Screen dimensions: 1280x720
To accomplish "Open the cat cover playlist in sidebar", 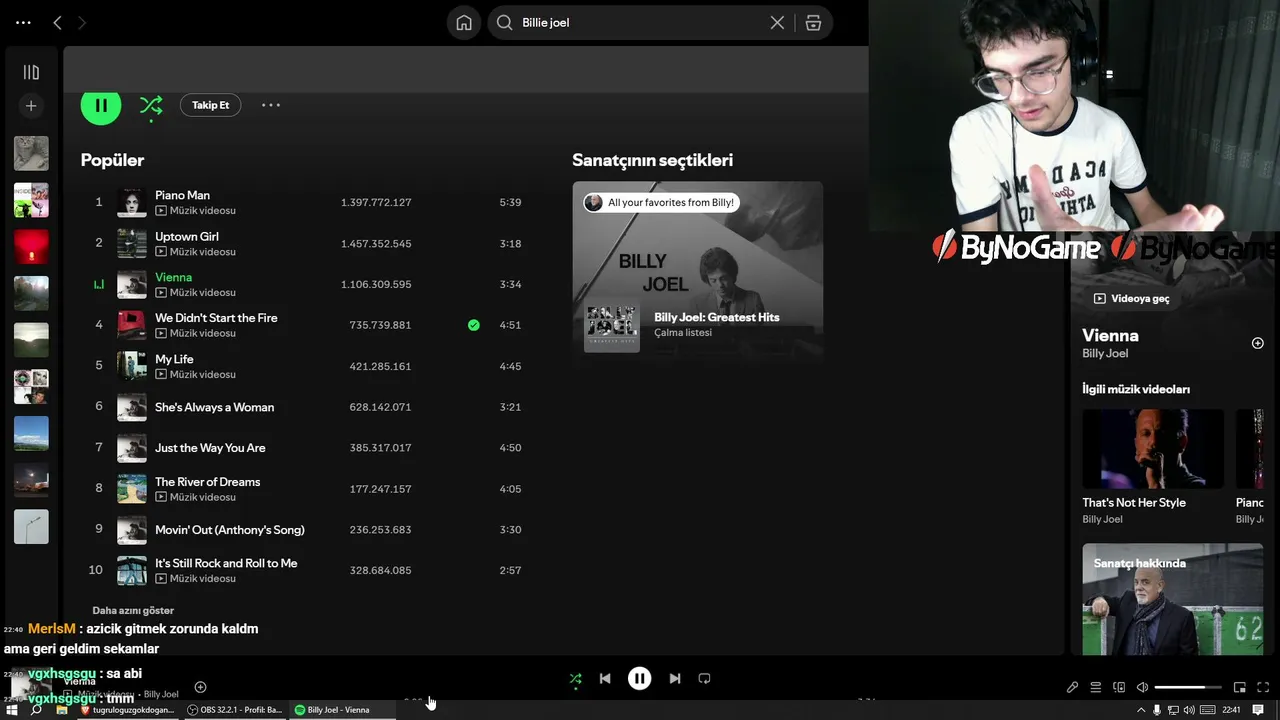I will [x=31, y=153].
